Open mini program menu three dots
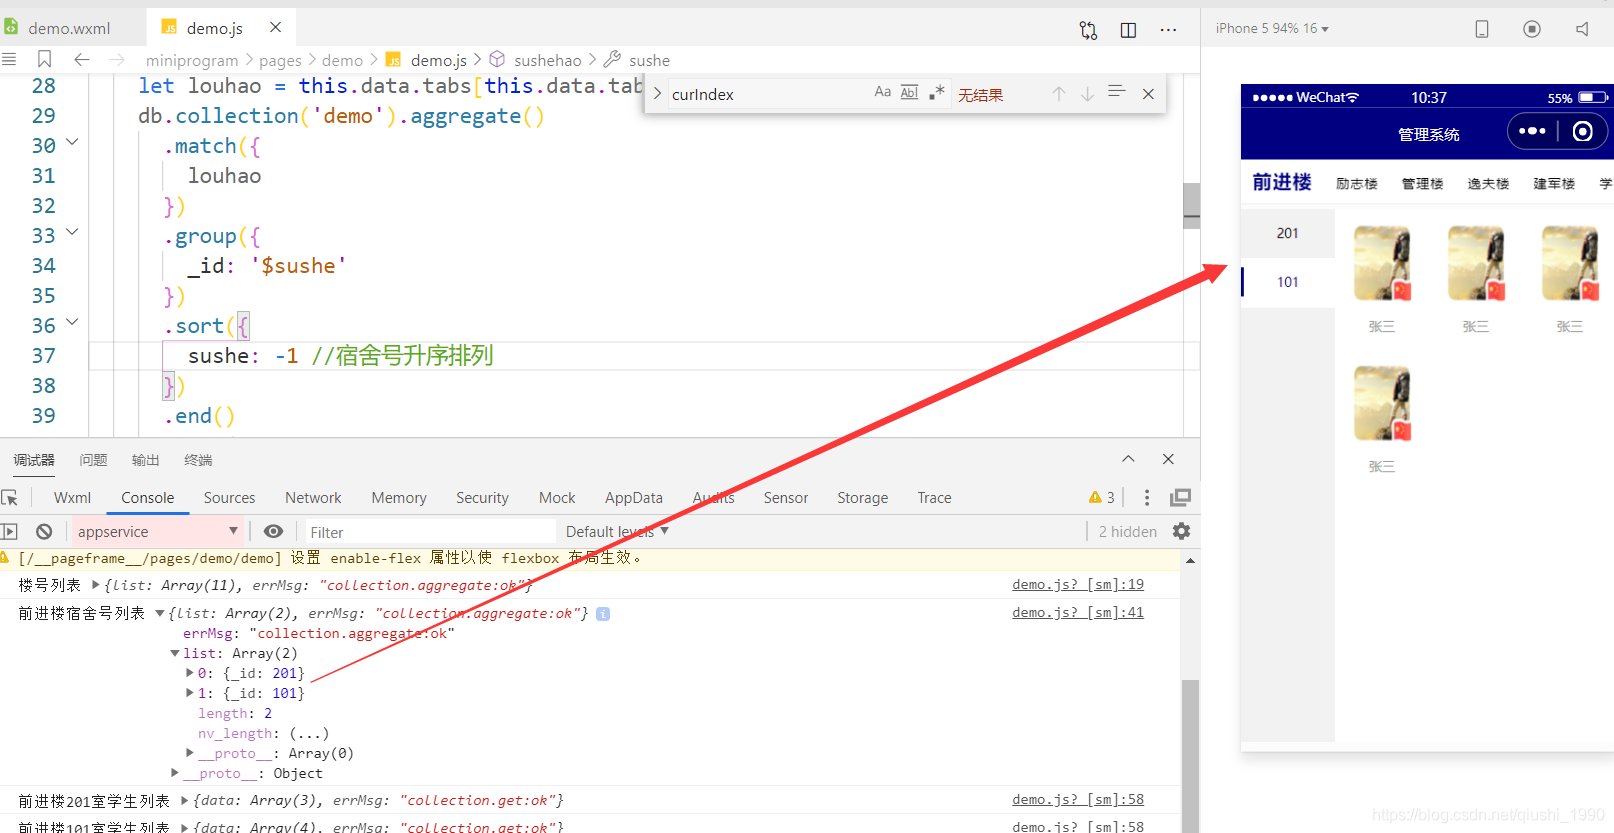Viewport: 1614px width, 833px height. pos(1532,131)
